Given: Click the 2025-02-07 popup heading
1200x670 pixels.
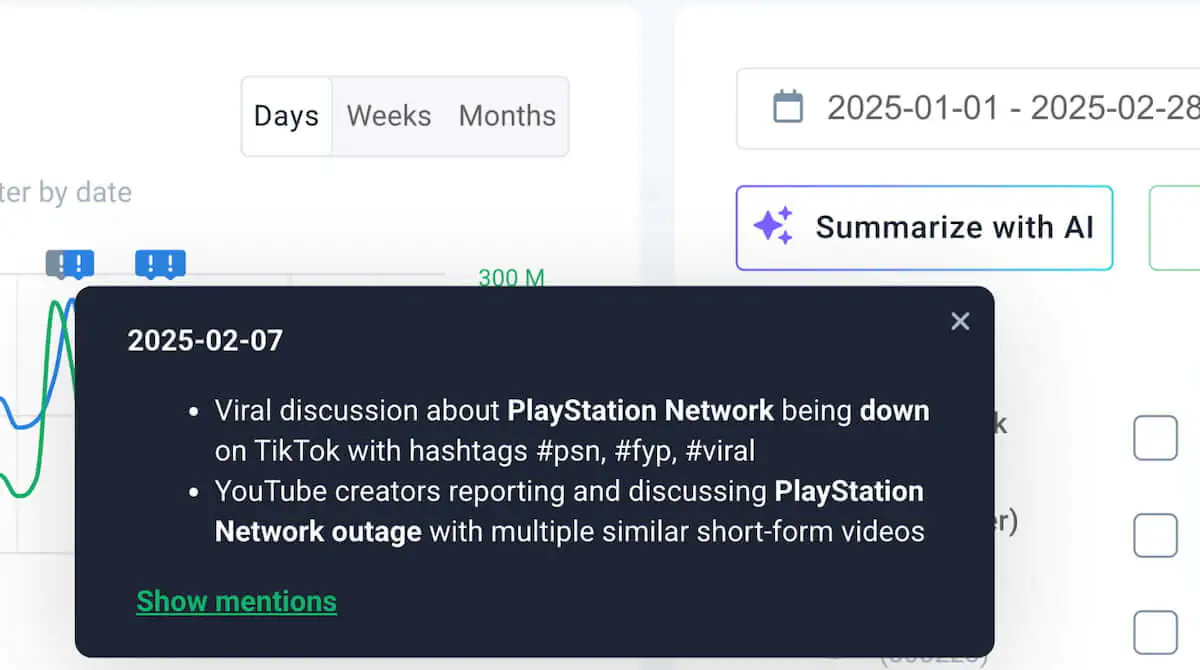Looking at the screenshot, I should pos(205,341).
